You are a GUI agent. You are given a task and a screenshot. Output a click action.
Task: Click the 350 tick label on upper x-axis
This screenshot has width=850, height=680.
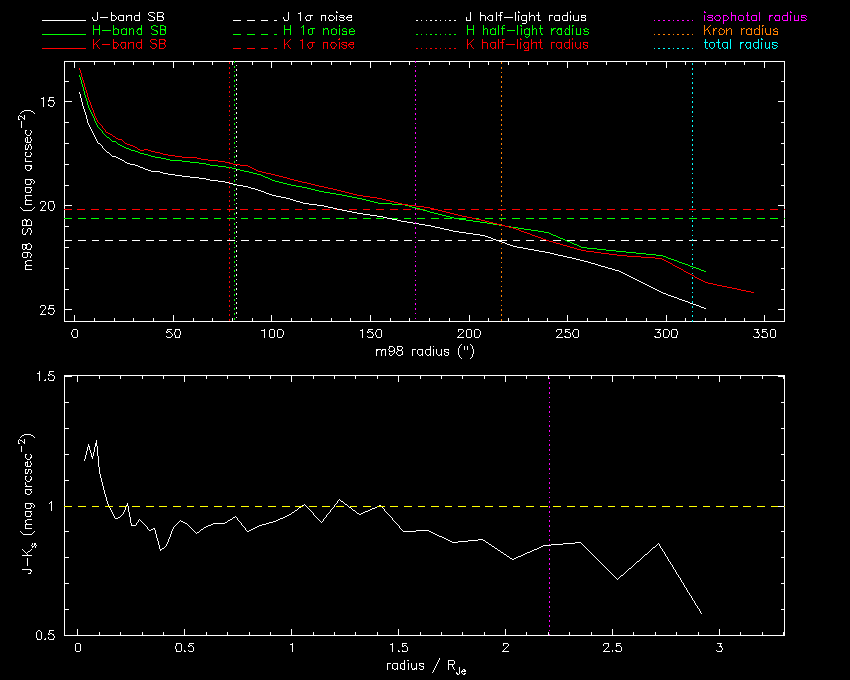[764, 333]
